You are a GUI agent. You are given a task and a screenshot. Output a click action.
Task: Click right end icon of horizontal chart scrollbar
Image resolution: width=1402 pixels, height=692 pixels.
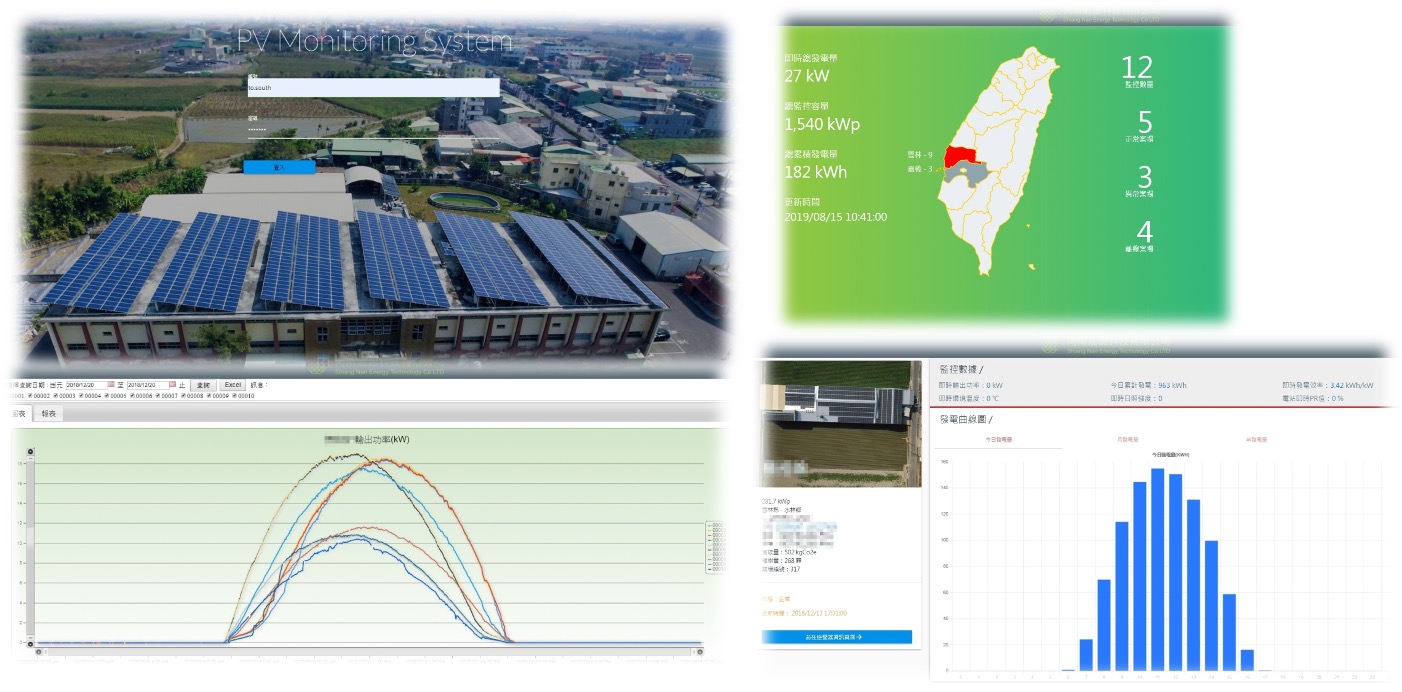point(699,652)
